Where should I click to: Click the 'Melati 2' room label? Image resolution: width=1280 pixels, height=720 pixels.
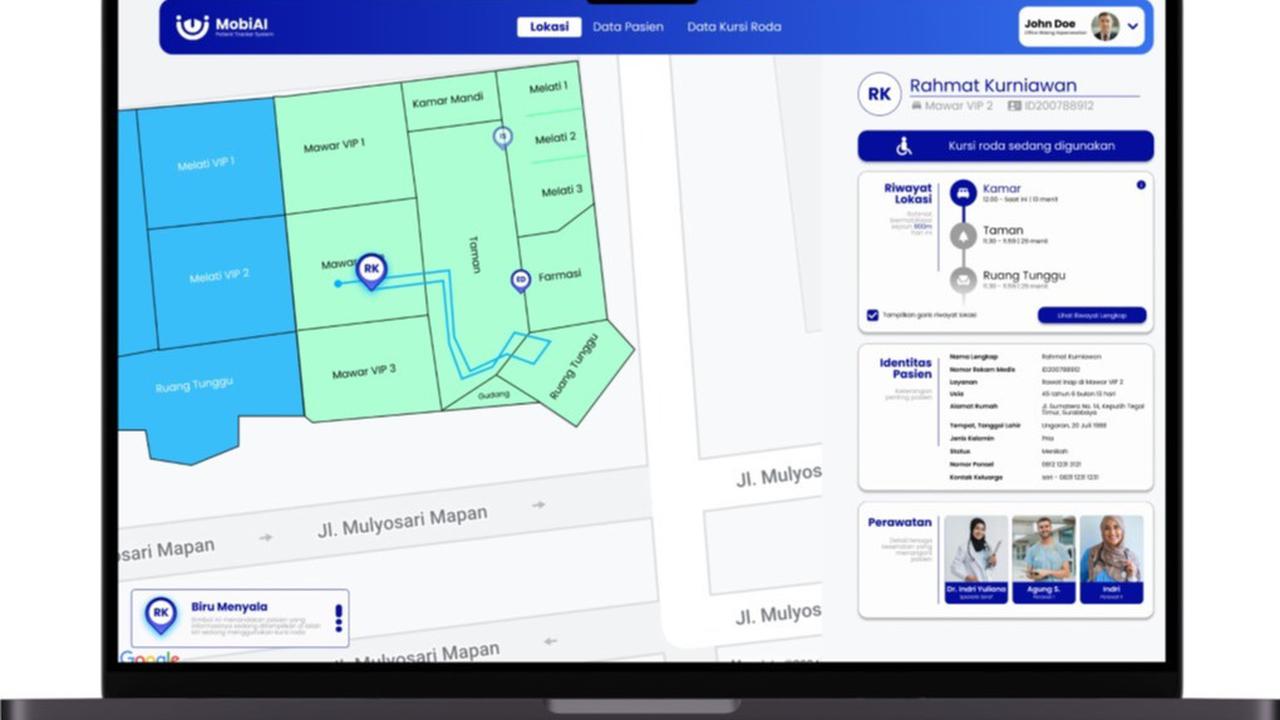(555, 138)
